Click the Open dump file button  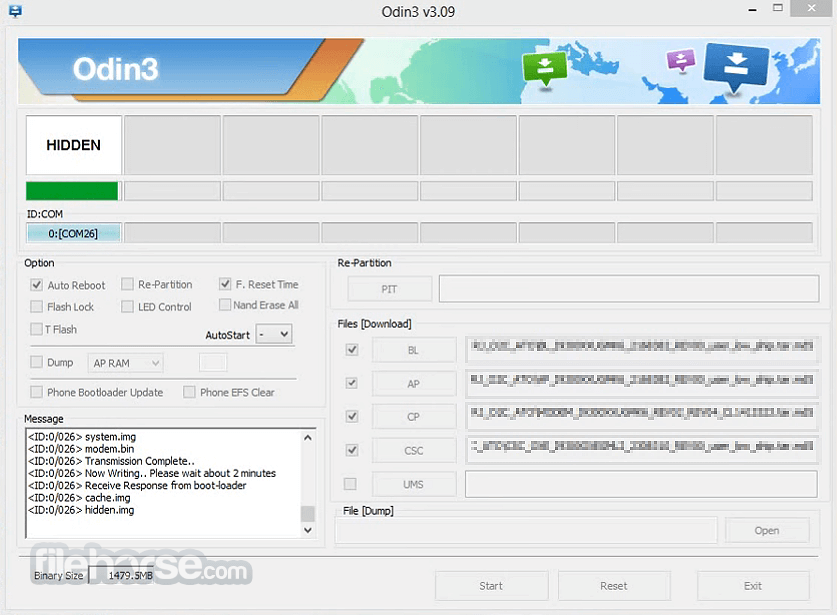pos(767,530)
